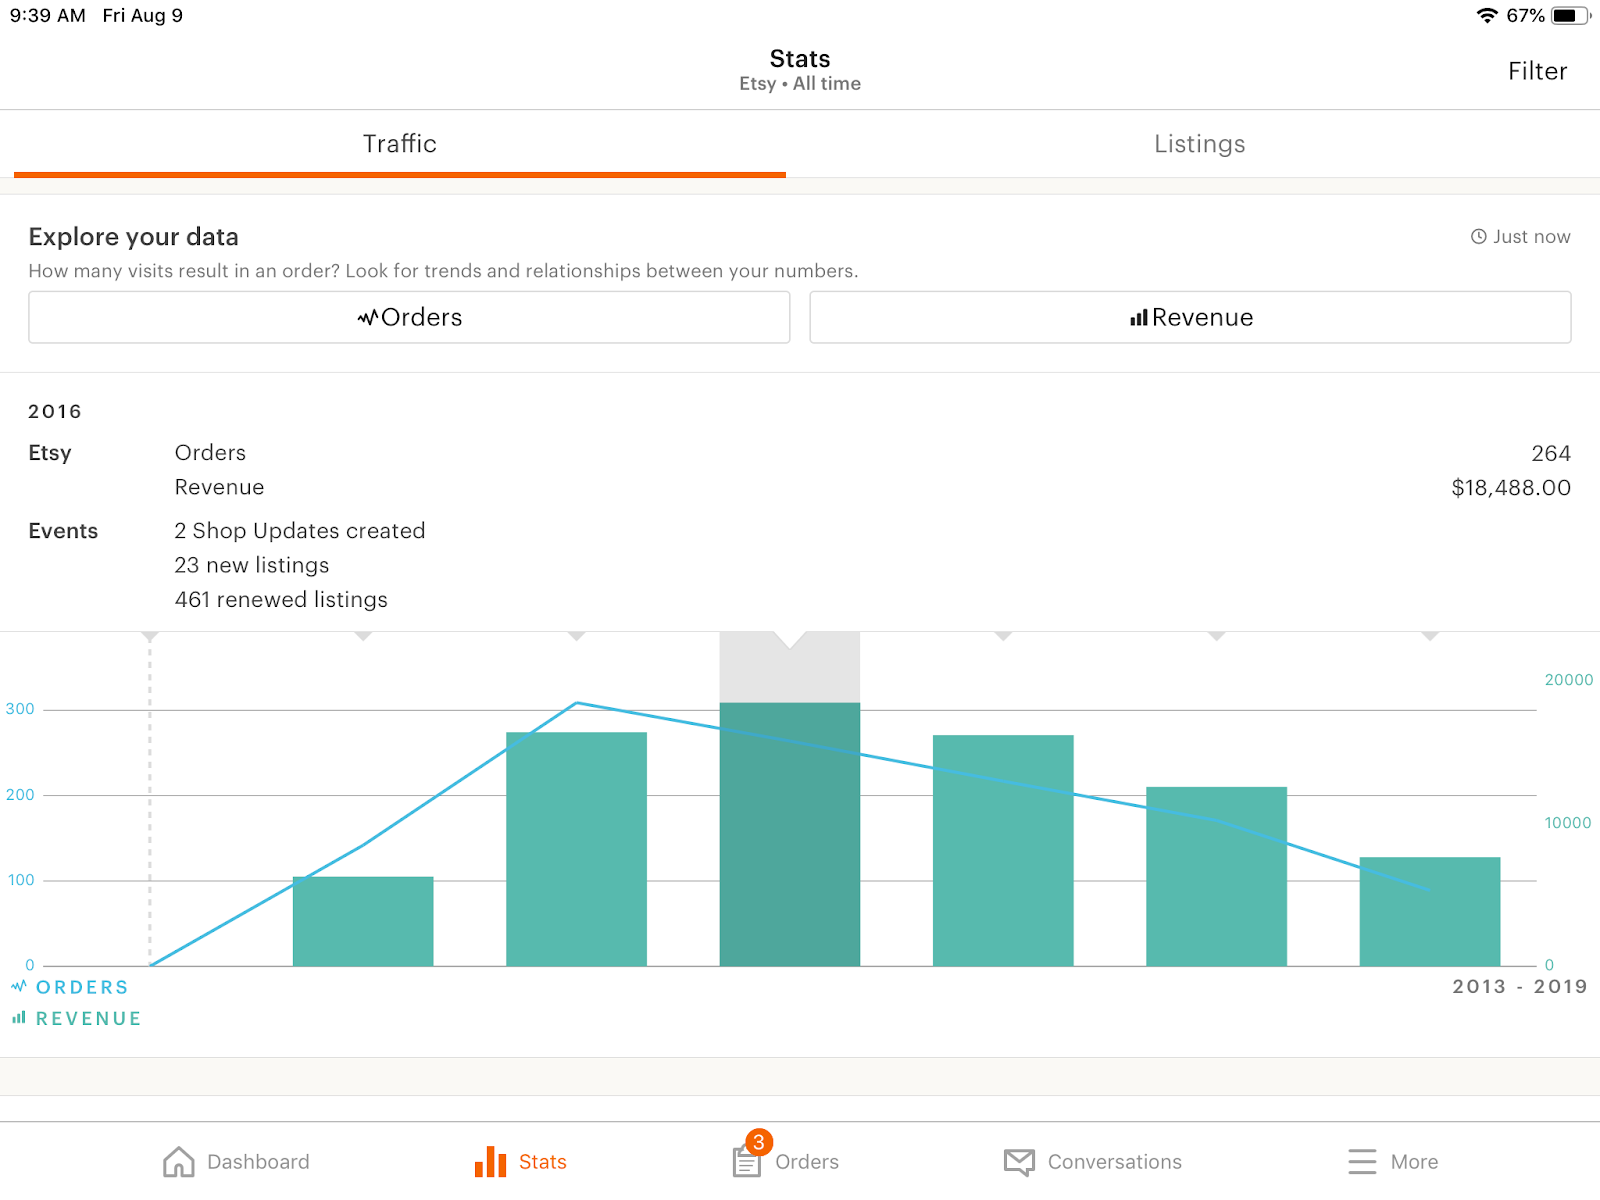Tap the 20000 revenue axis label
The width and height of the screenshot is (1600, 1200).
point(1568,680)
